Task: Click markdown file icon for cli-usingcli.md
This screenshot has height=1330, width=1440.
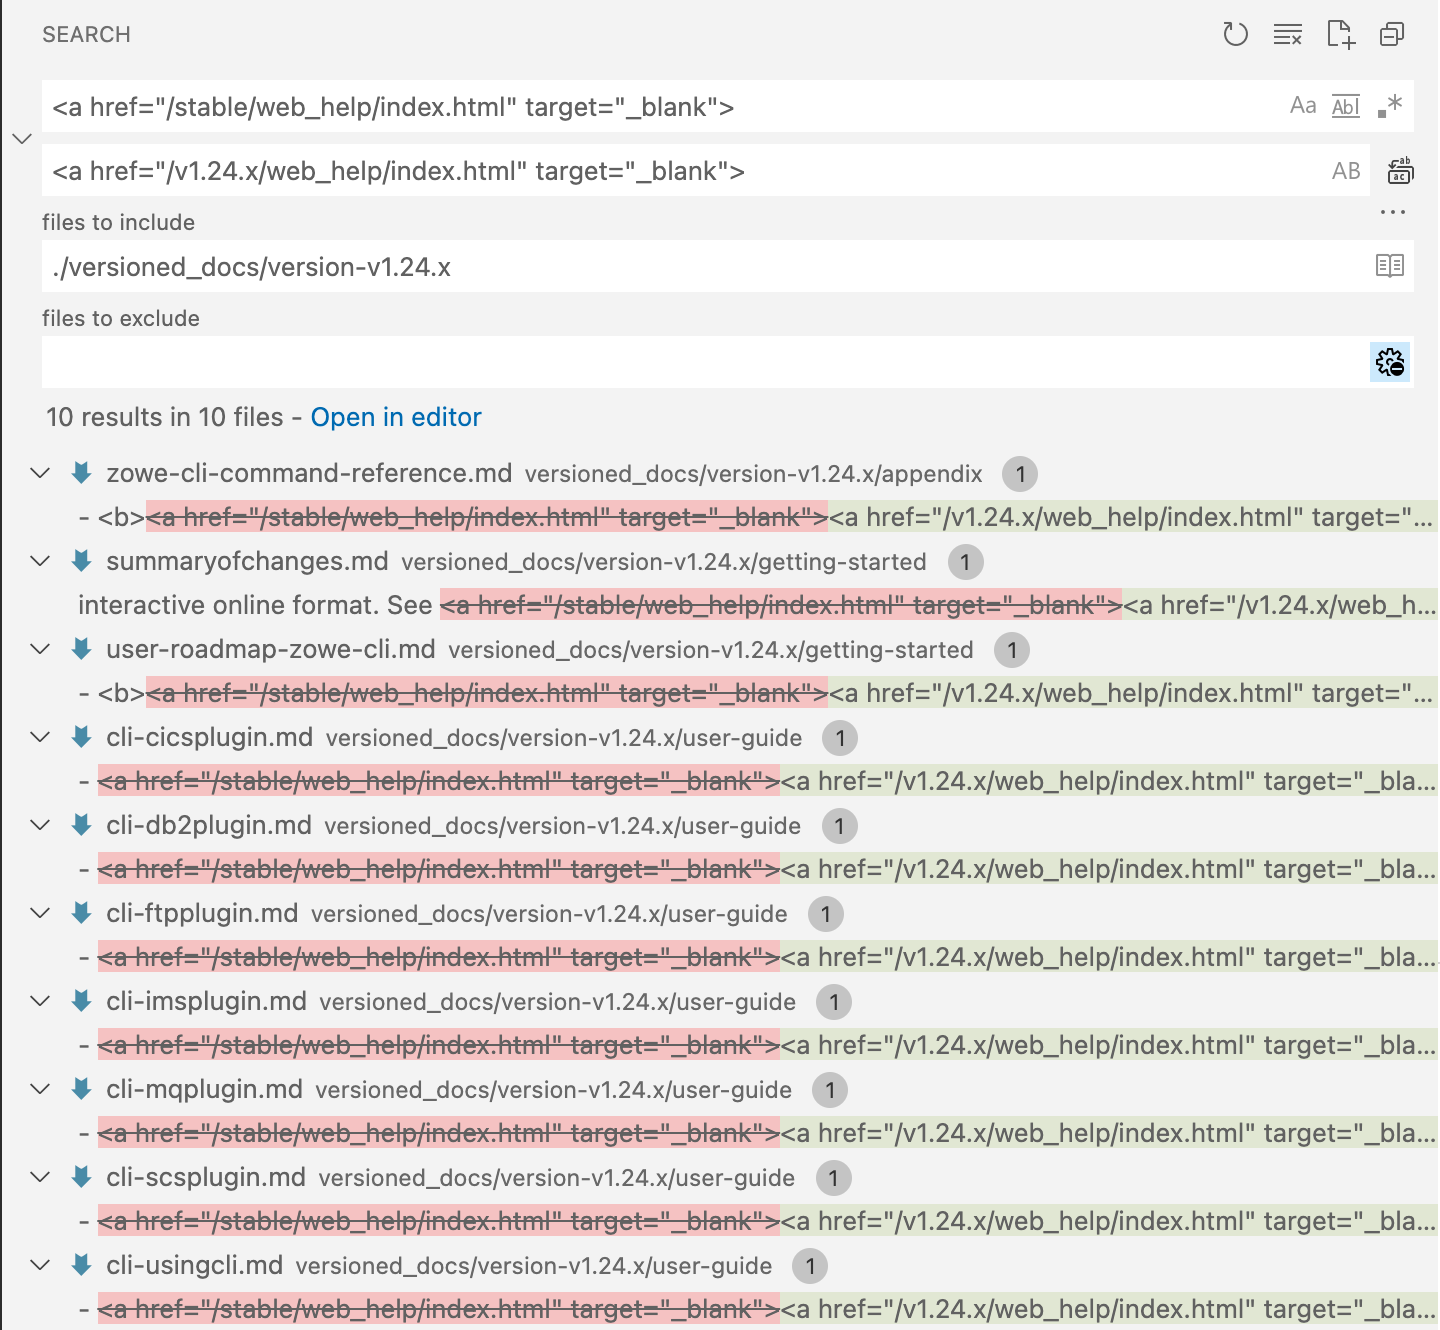Action: [82, 1265]
